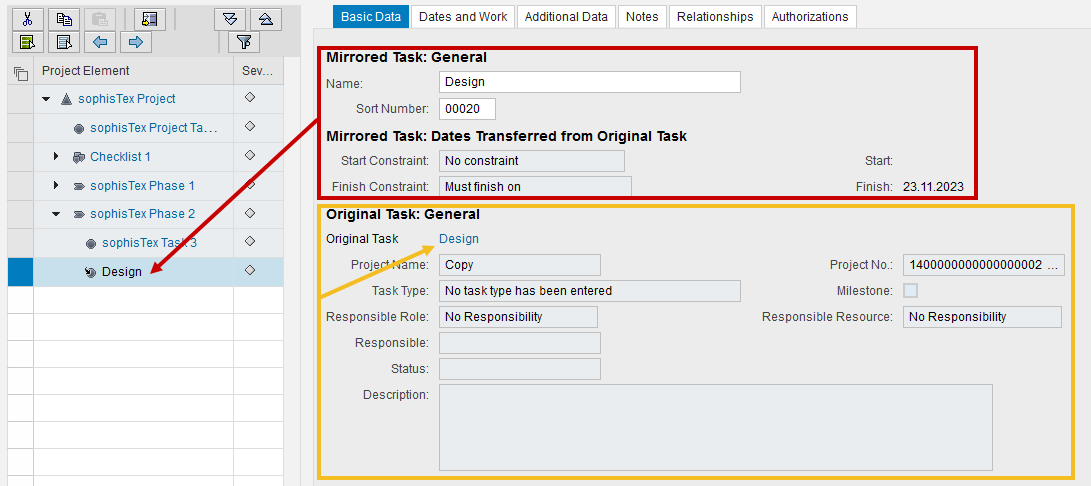Select sophisTex Task 3 in tree

coord(149,243)
